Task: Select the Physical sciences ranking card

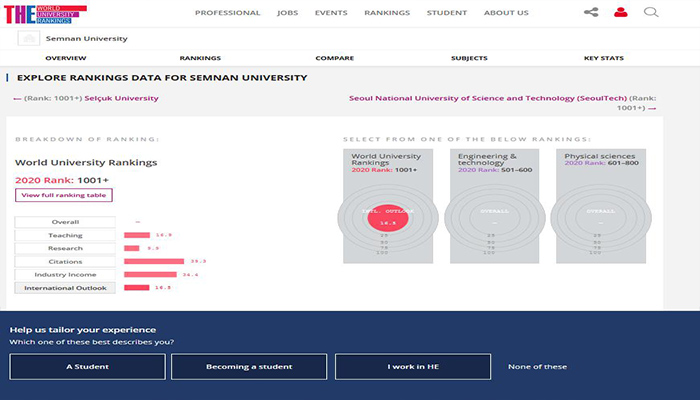Action: 601,206
